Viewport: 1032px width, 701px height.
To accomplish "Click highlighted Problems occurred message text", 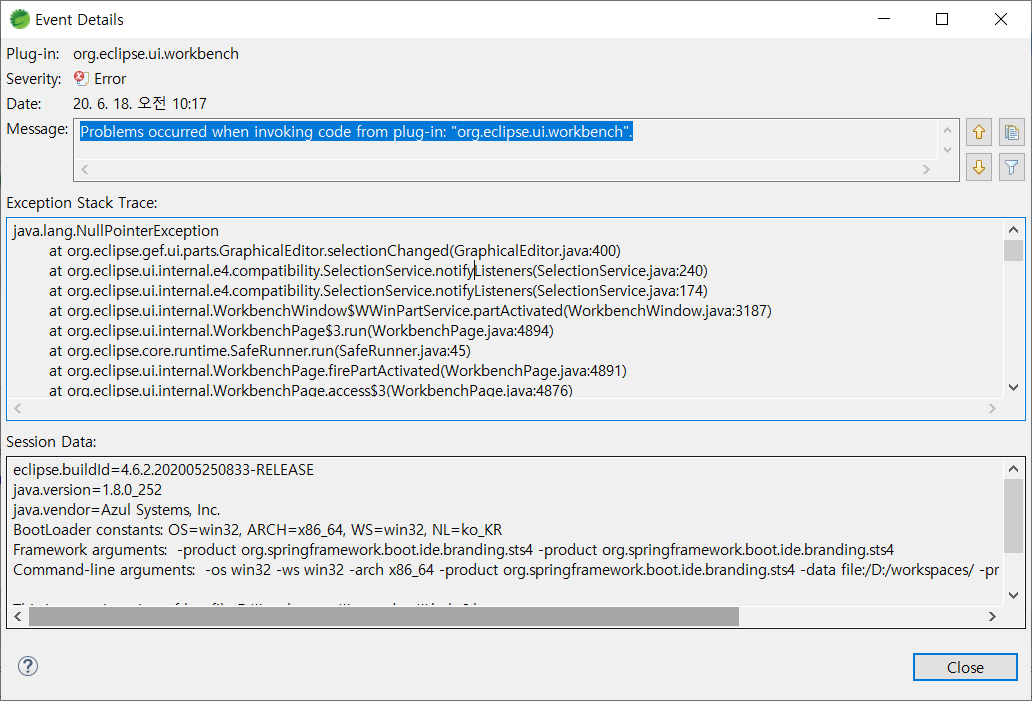I will [356, 132].
